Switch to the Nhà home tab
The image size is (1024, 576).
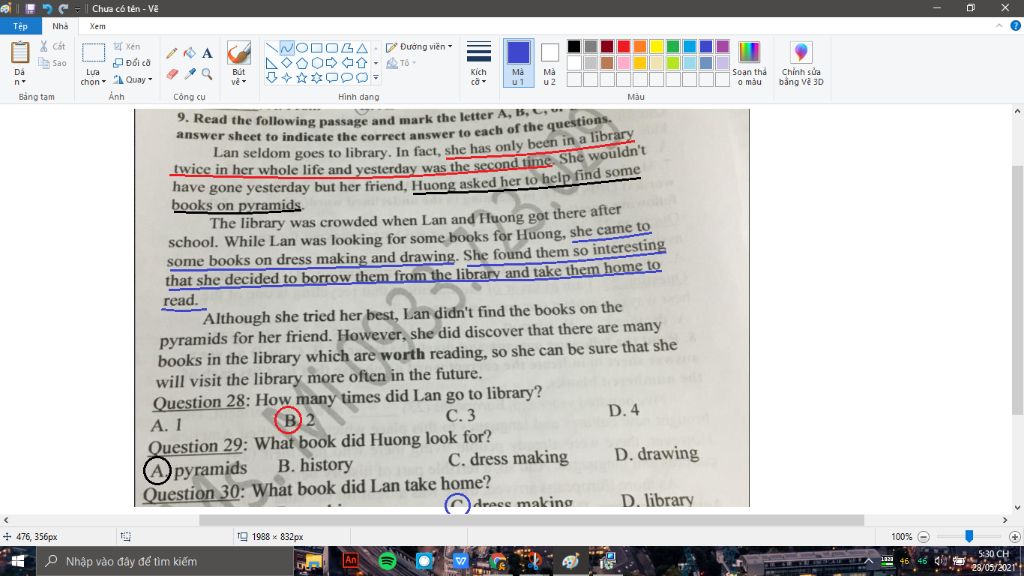click(60, 26)
